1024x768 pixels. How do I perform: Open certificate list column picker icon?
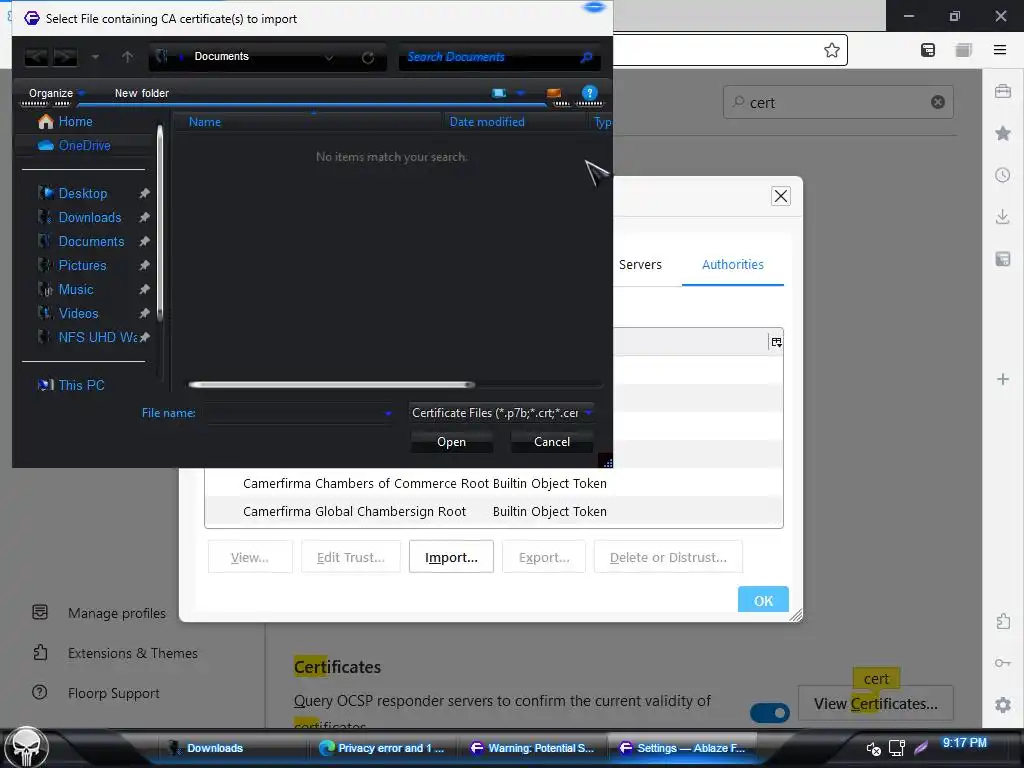(776, 342)
